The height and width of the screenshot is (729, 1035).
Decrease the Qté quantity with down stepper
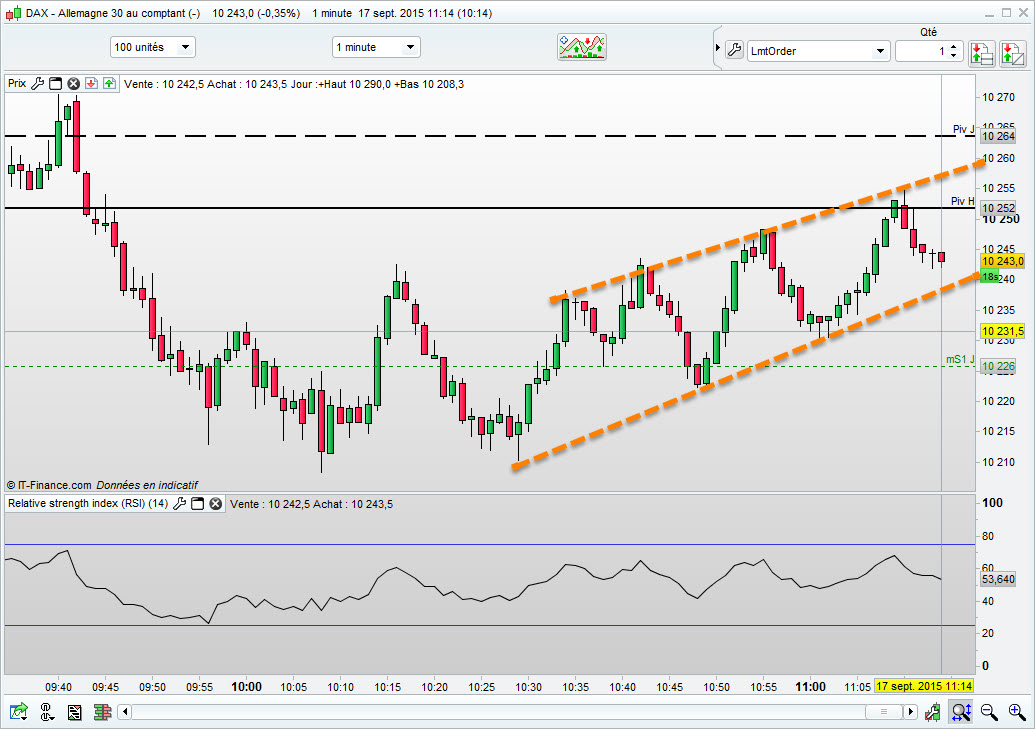(x=953, y=55)
